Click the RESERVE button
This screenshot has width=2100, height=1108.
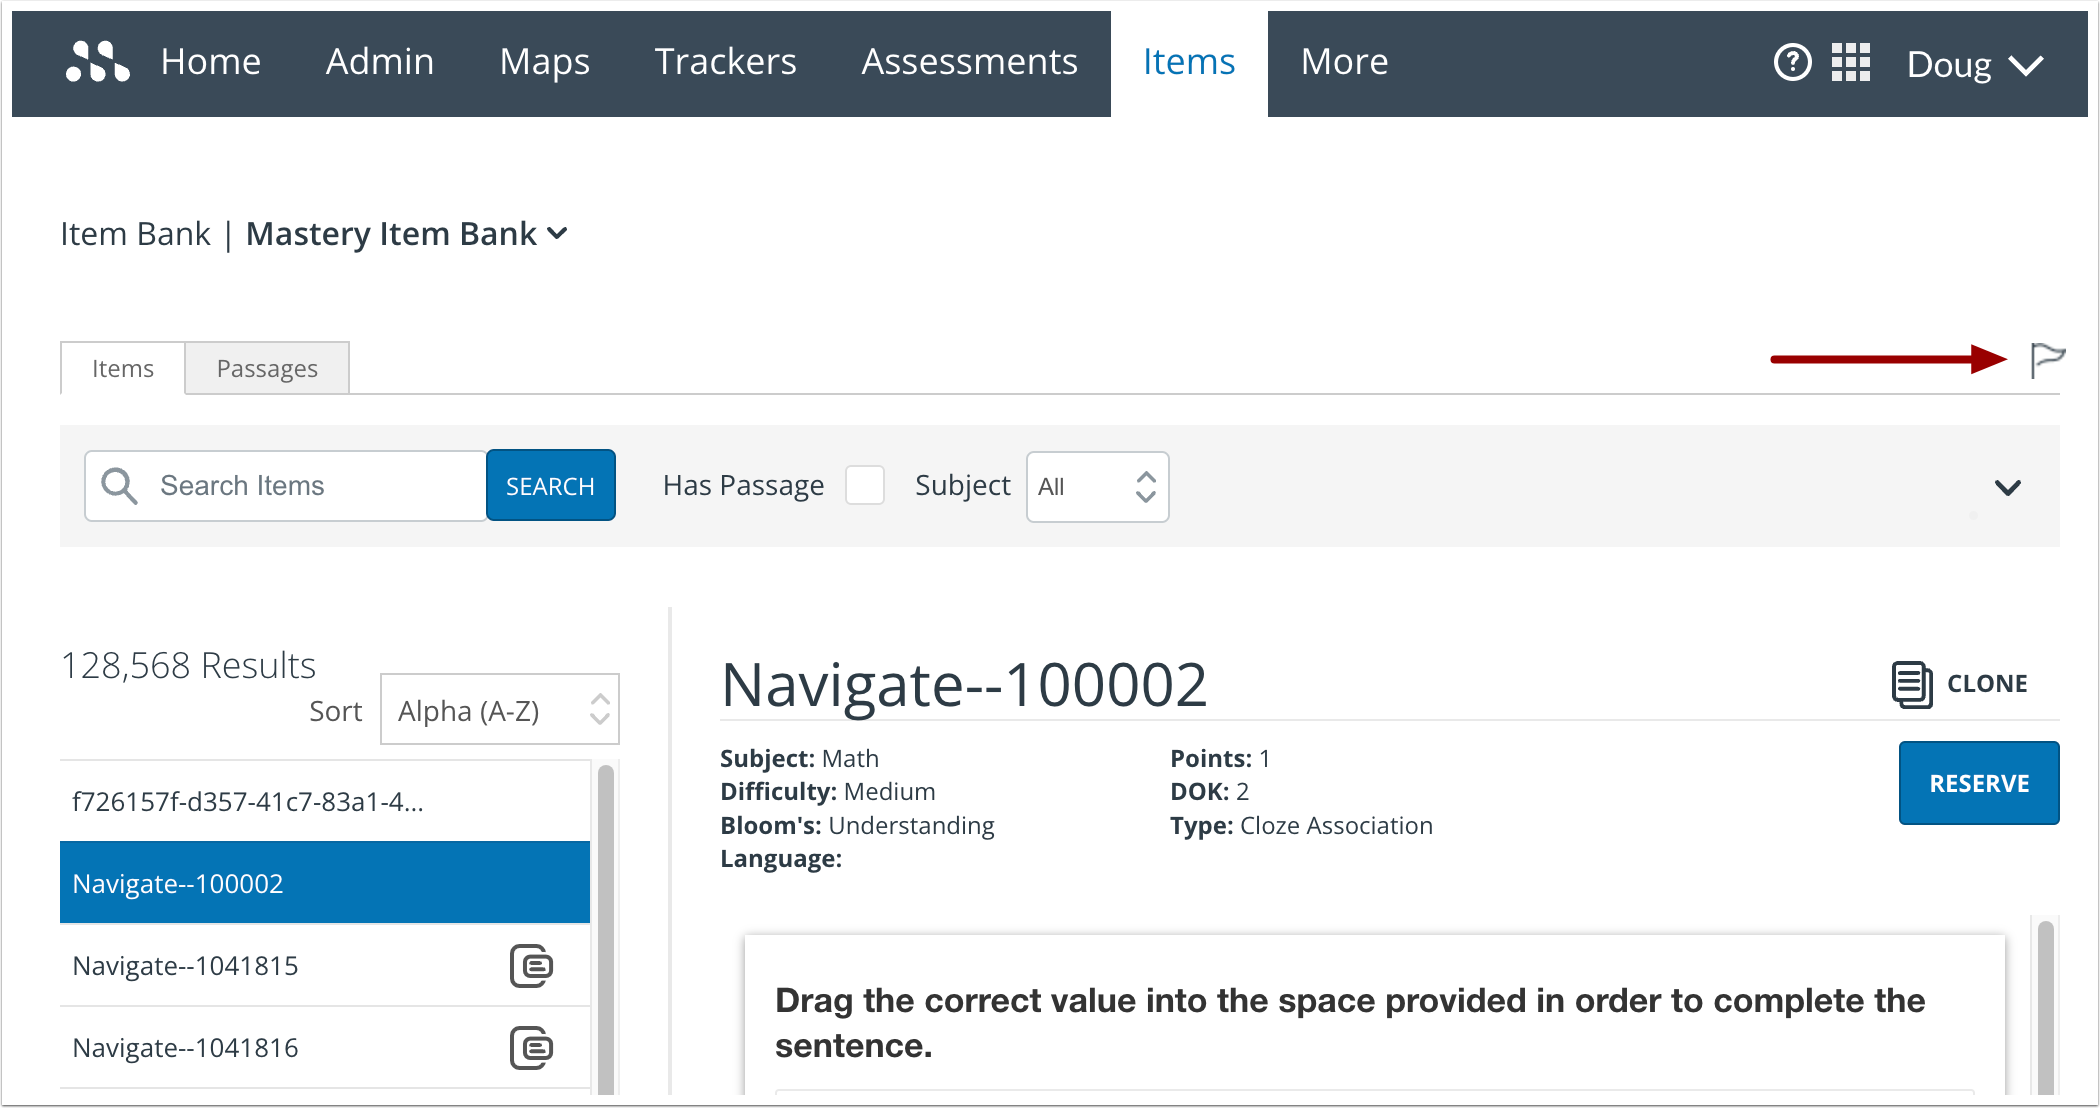point(1978,783)
